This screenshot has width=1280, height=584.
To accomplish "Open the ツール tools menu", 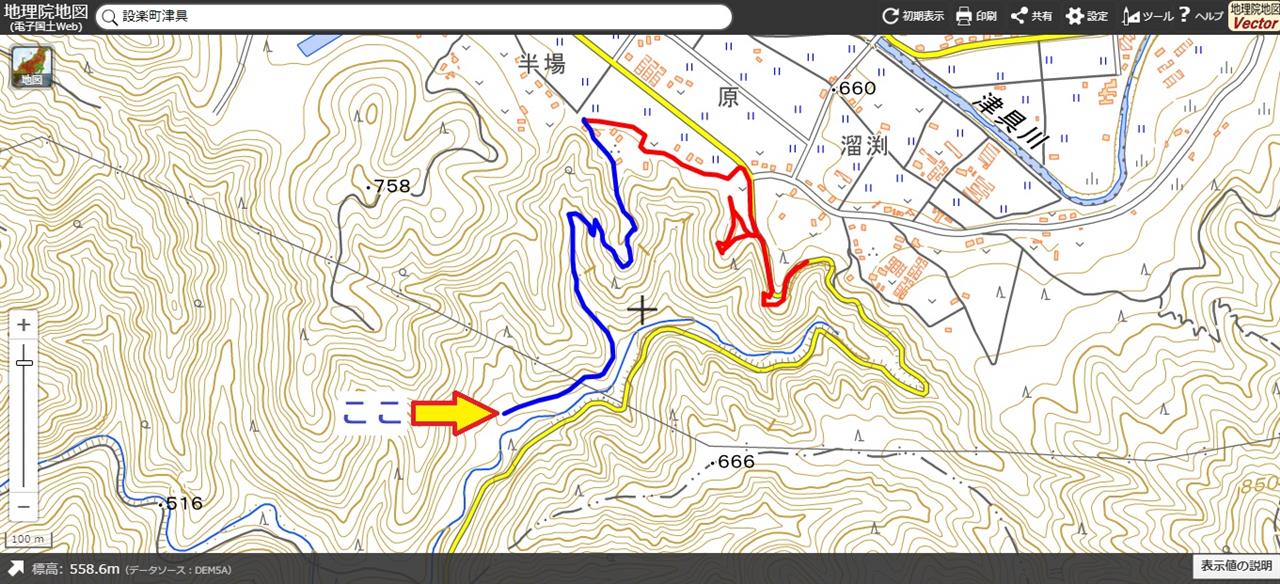I will [1147, 16].
